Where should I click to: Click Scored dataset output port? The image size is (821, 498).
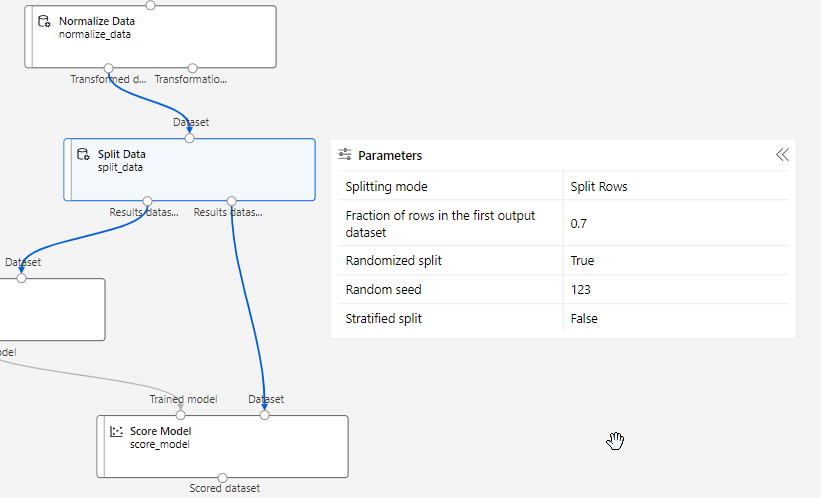[x=223, y=478]
